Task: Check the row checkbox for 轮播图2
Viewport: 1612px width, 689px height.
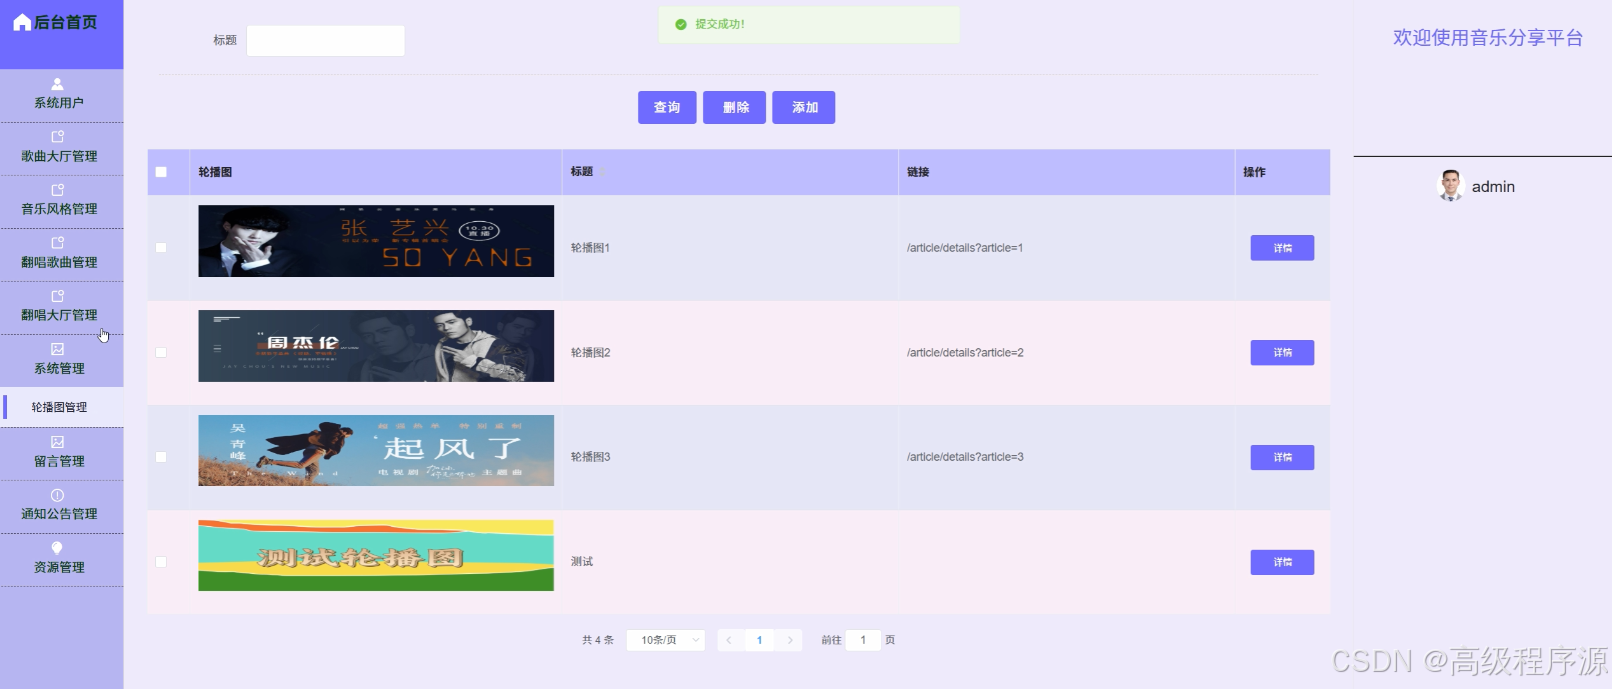Action: (x=161, y=353)
